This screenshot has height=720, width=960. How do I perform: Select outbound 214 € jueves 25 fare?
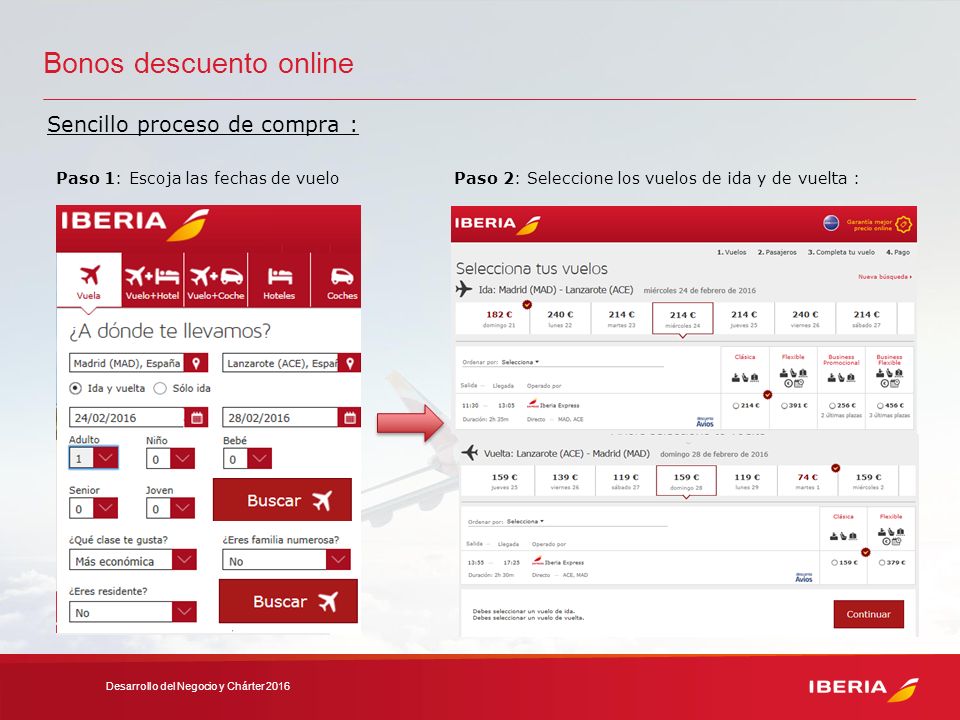(744, 318)
